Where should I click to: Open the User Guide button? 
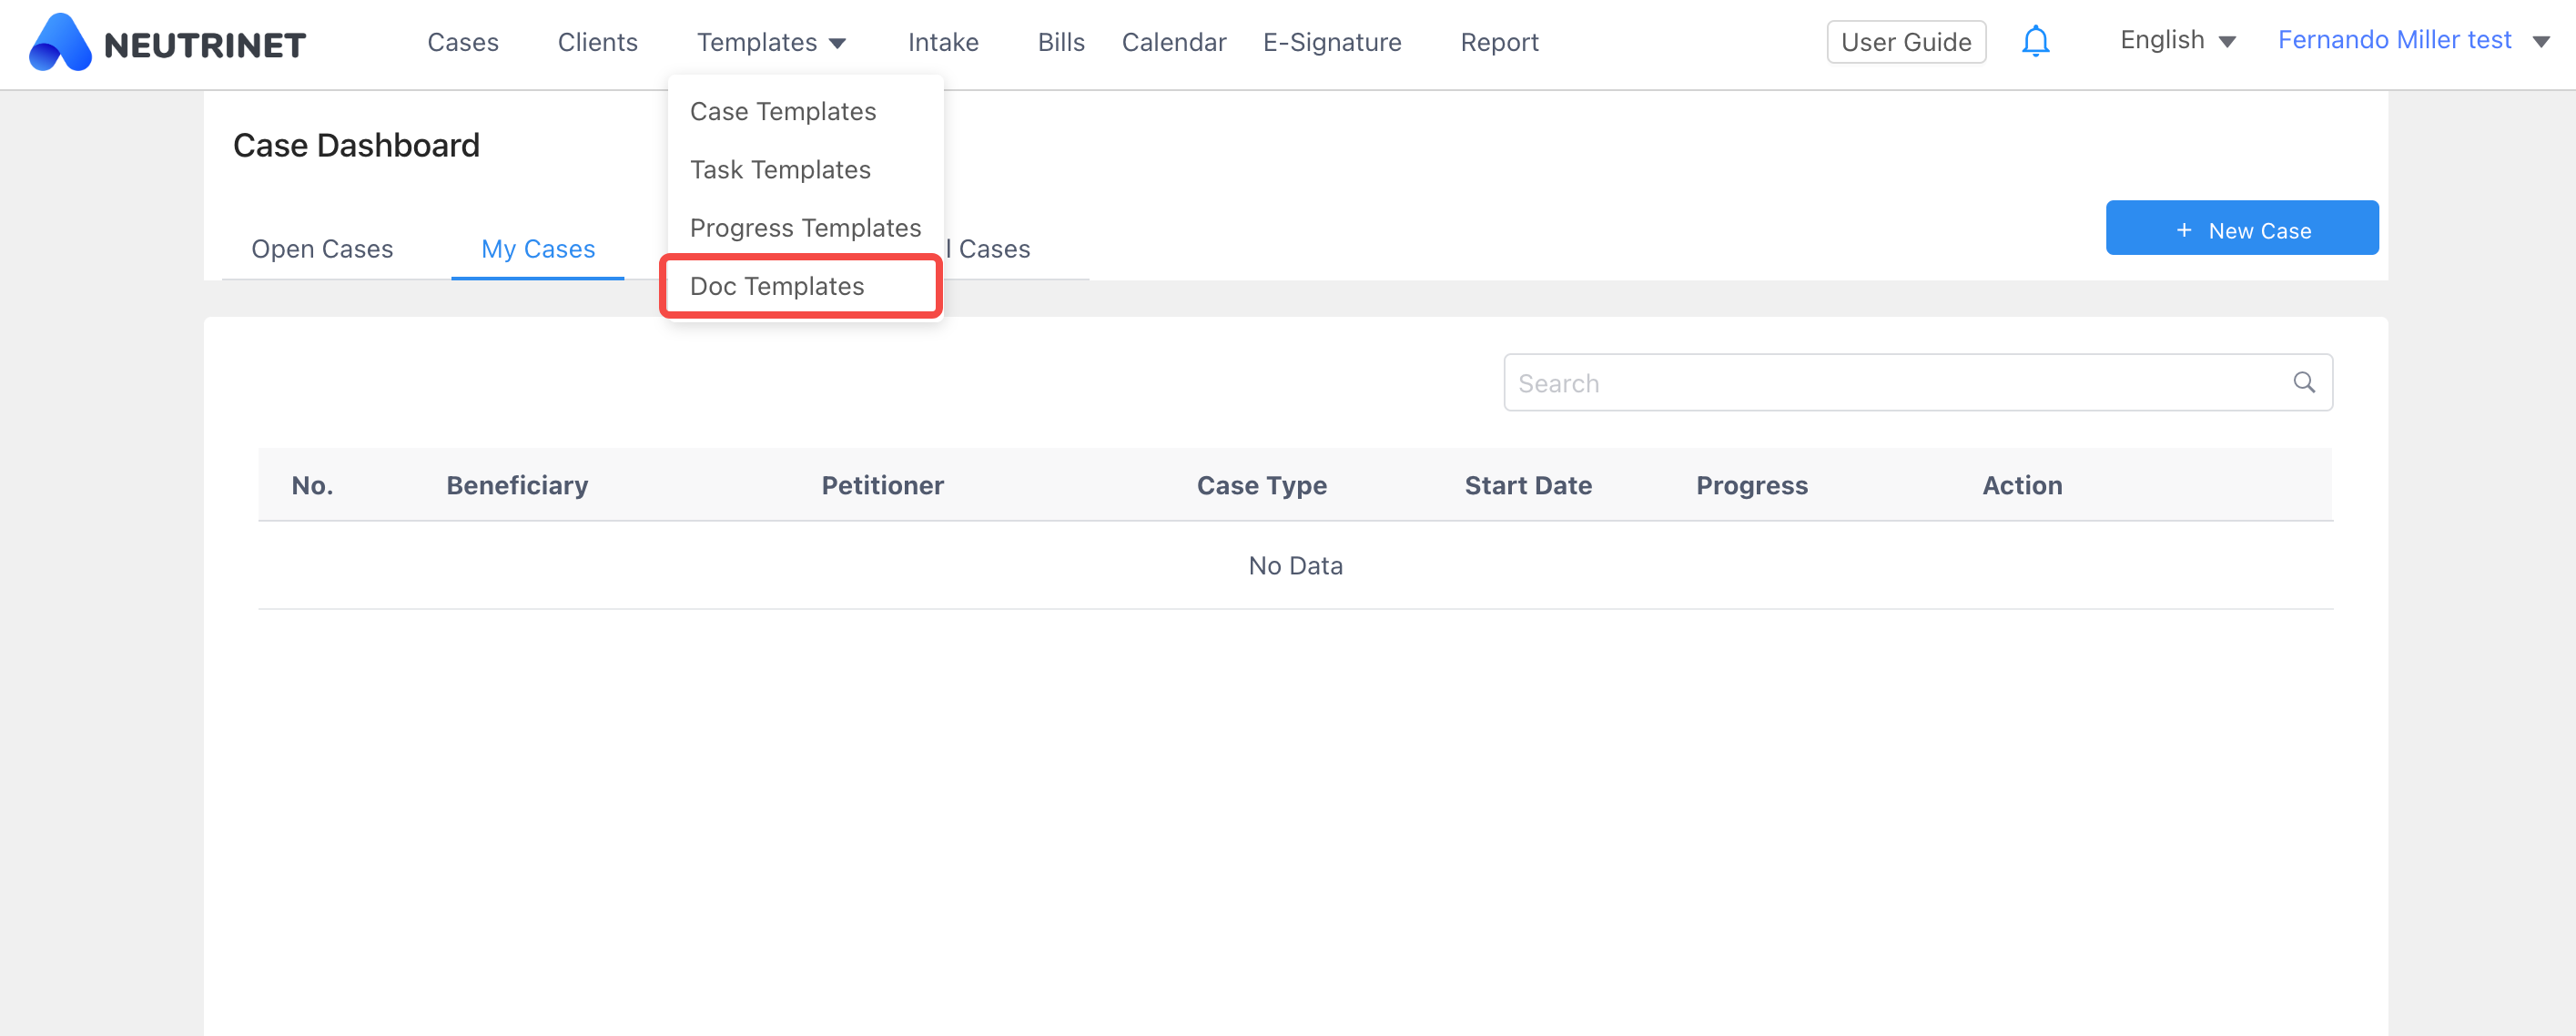coord(1905,42)
